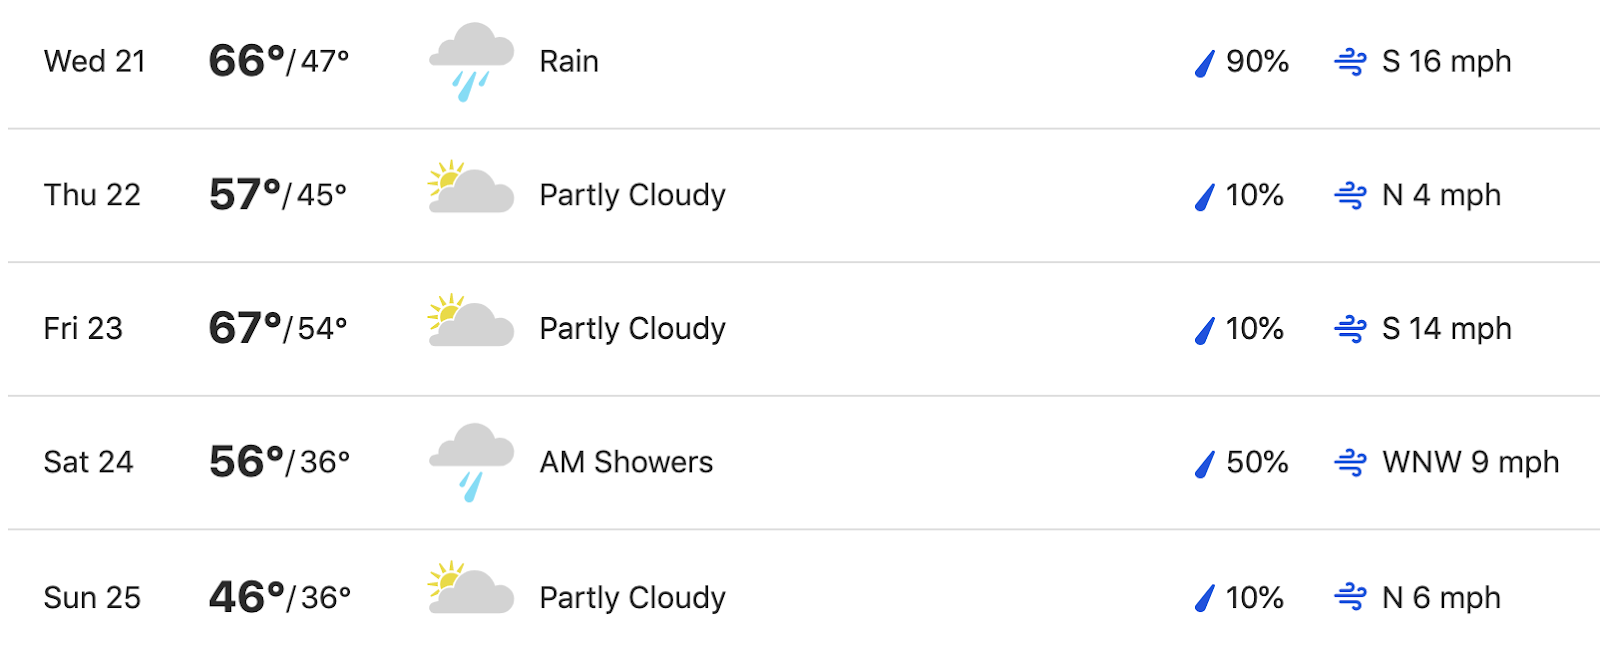Click the showers cloud icon for Sat 24
This screenshot has height=652, width=1600.
(471, 462)
